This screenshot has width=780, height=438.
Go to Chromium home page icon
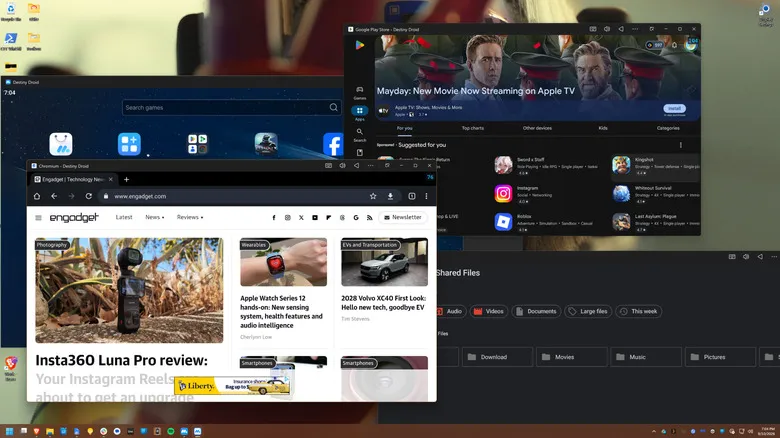[37, 196]
